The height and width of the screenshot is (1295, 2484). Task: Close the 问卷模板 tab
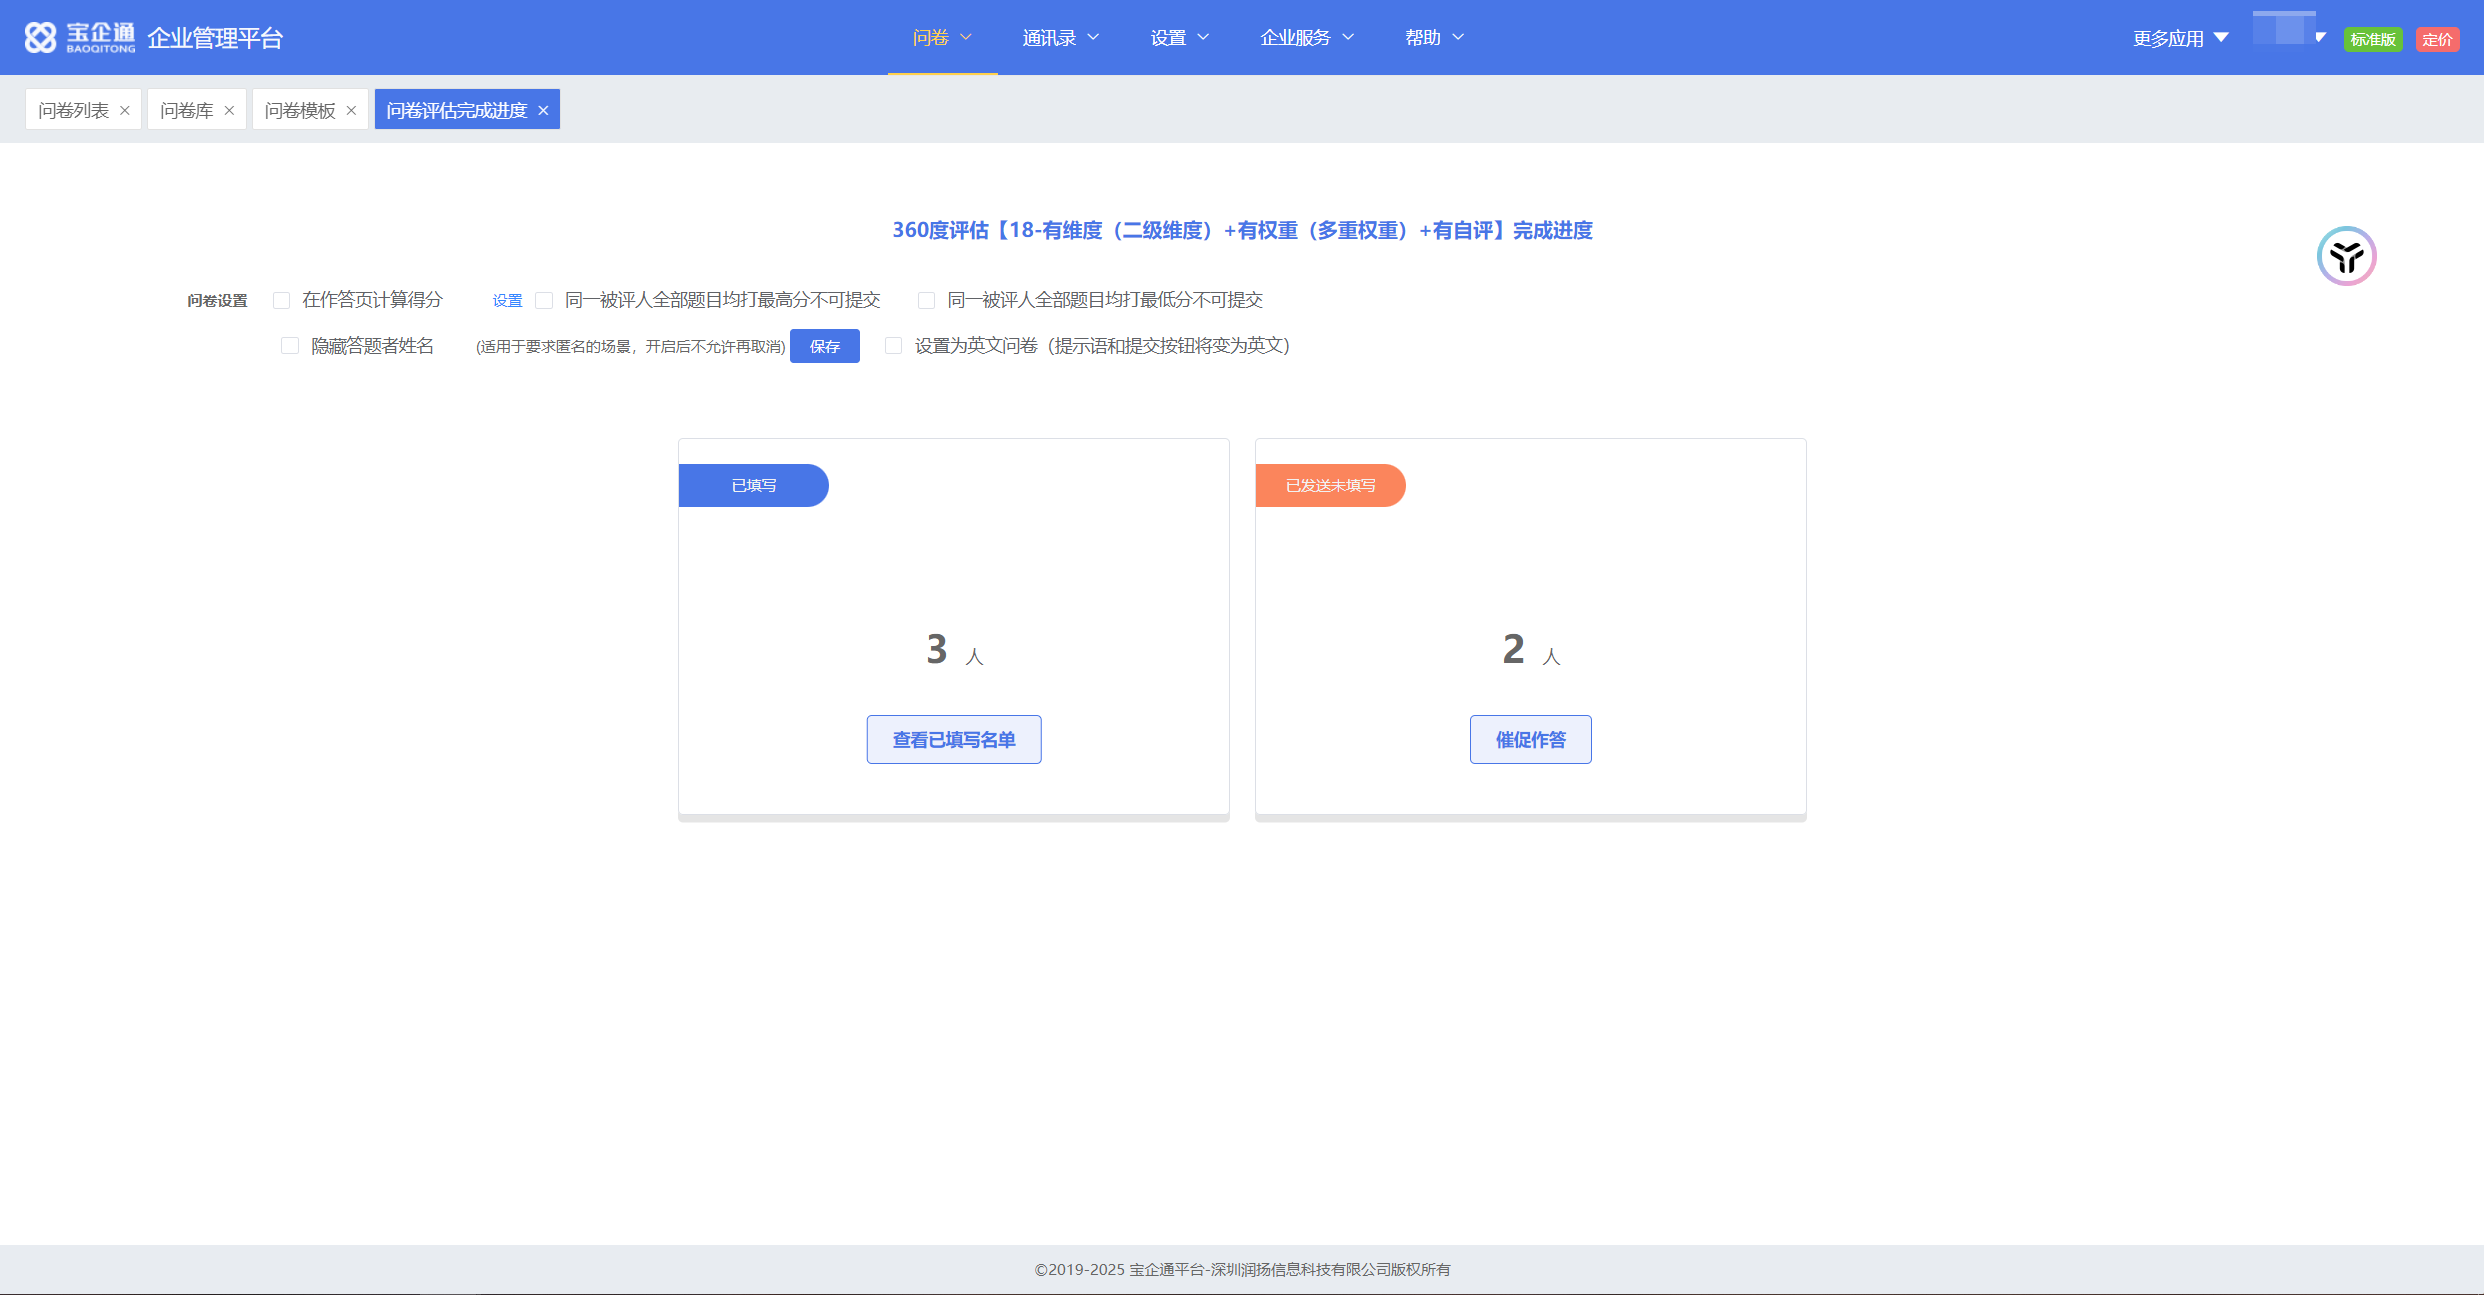pyautogui.click(x=351, y=111)
